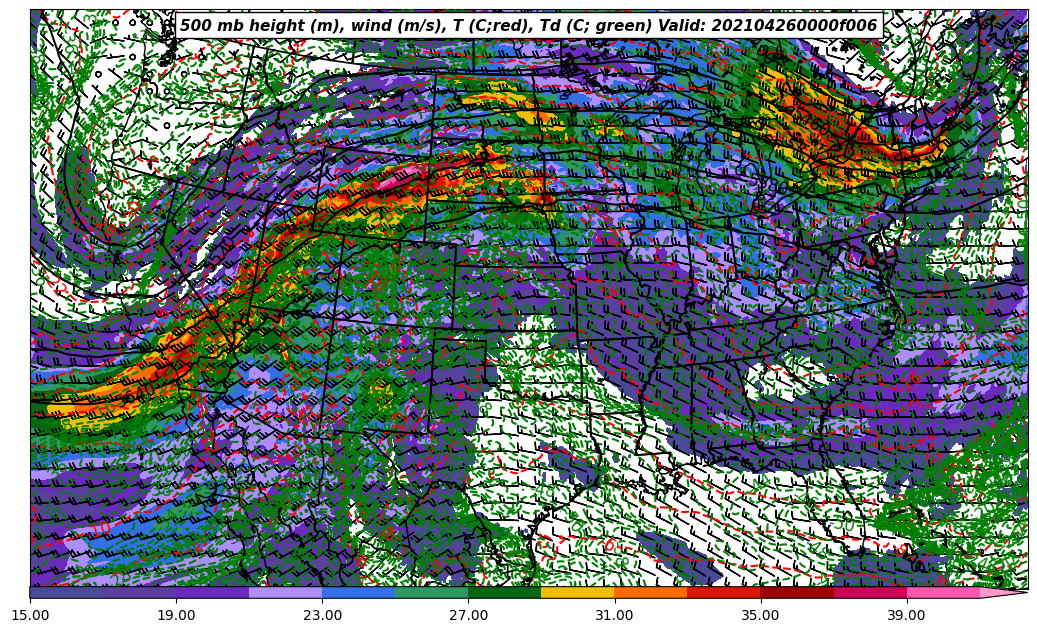Select the 19.00 colorbar tick label
Viewport: 1037px width, 632px height.
pos(177,615)
